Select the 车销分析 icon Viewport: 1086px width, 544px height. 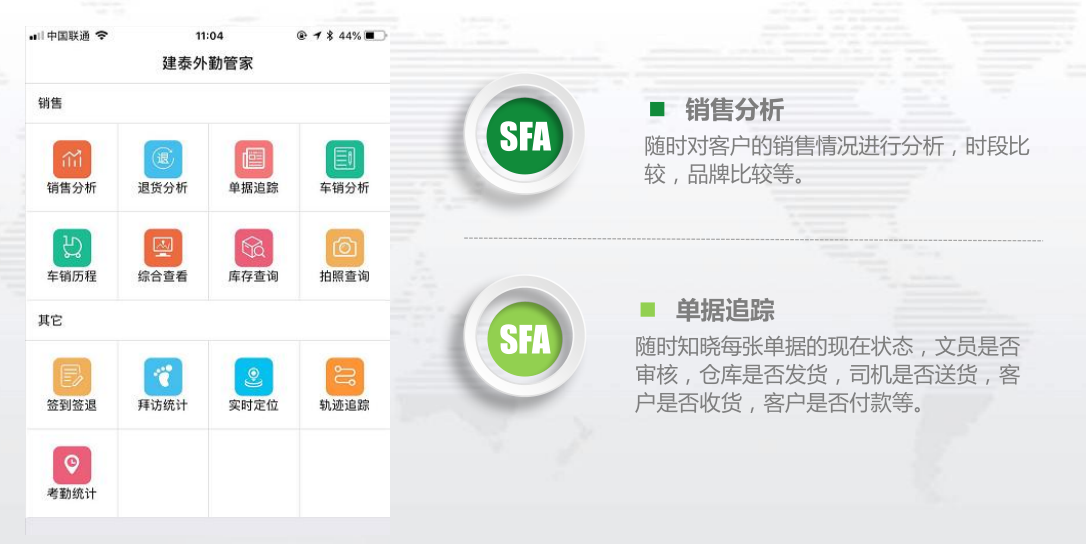tap(345, 160)
